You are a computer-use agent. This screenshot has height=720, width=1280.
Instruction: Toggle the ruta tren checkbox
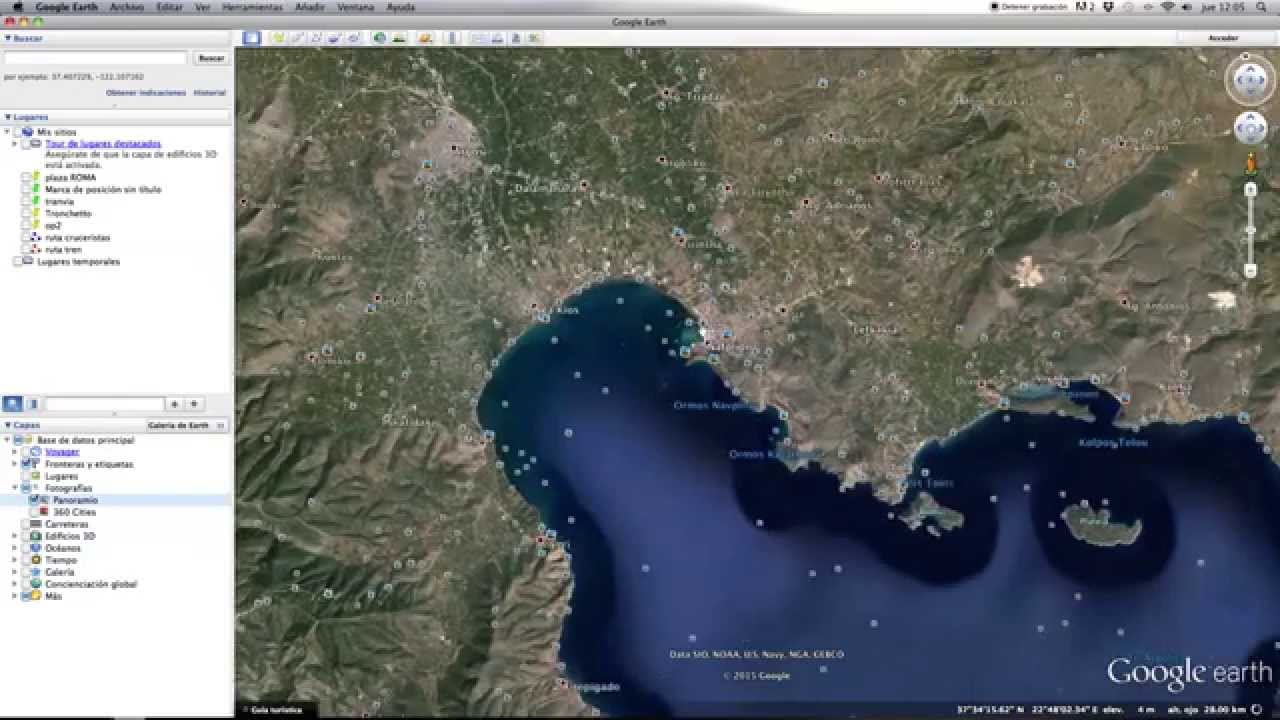(27, 249)
